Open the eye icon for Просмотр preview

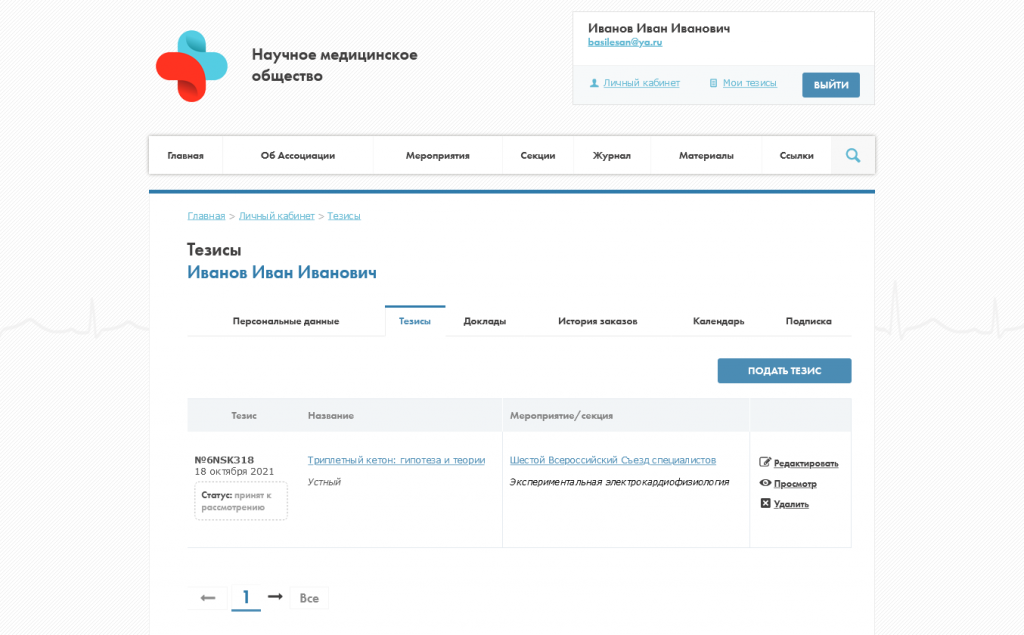766,483
